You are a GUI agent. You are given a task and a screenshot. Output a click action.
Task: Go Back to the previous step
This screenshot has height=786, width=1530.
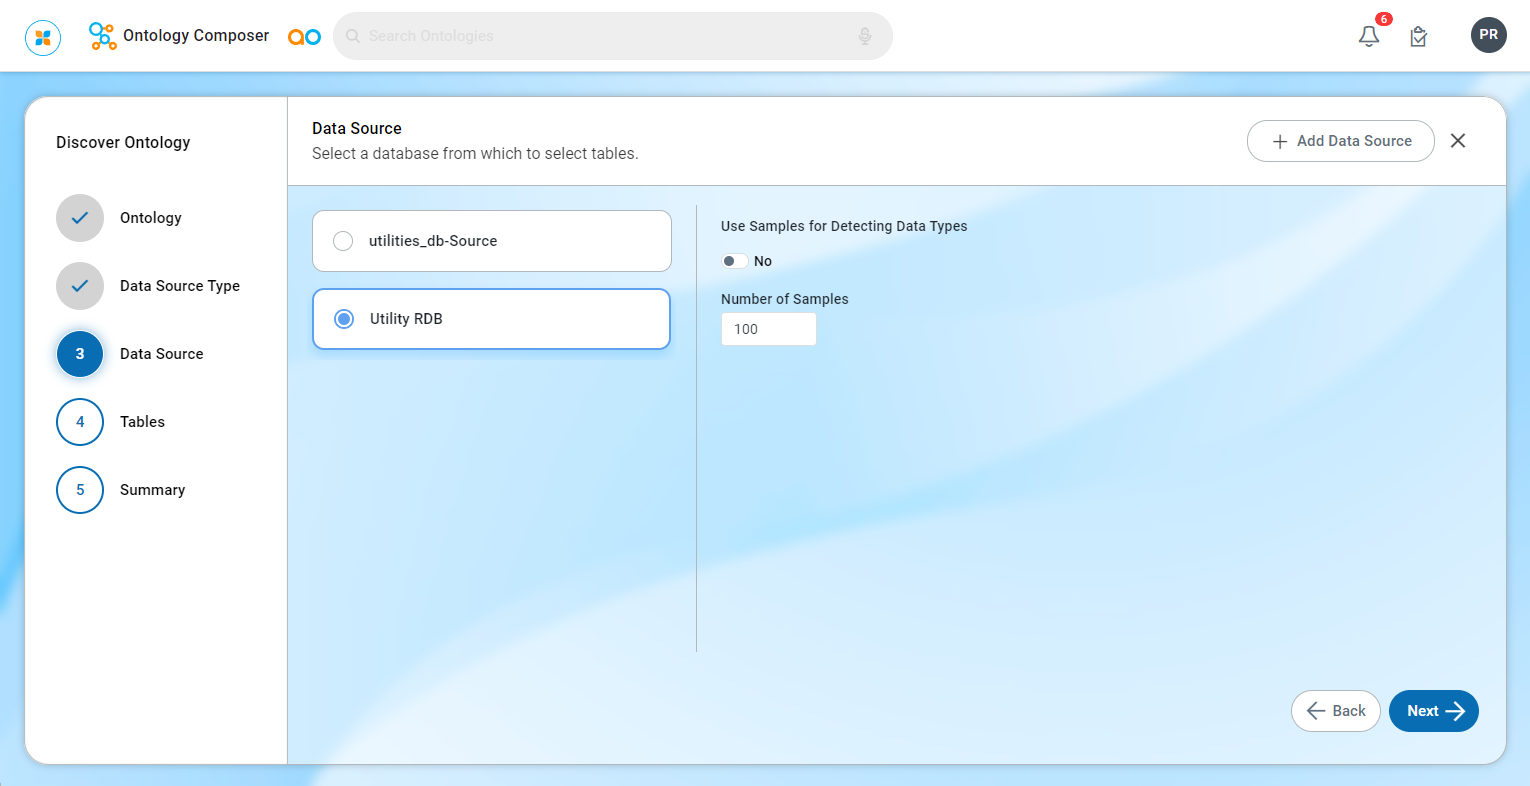[x=1335, y=711]
